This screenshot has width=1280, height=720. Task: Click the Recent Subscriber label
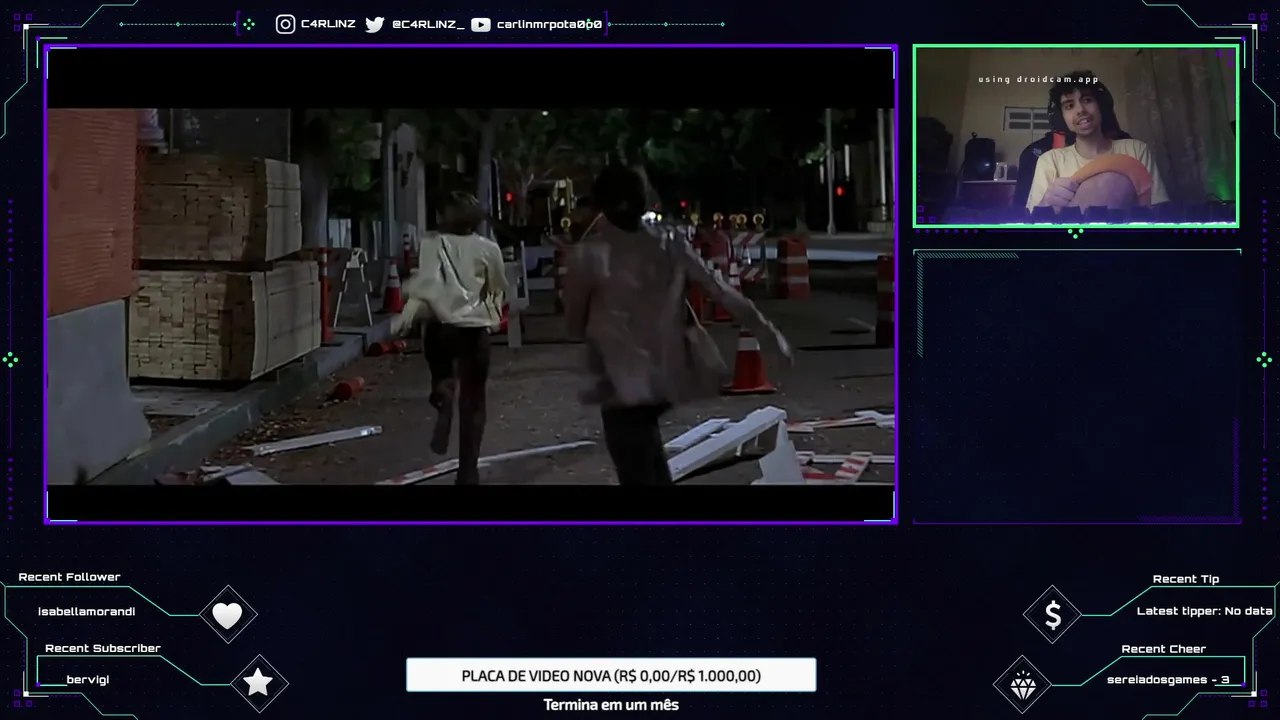pyautogui.click(x=103, y=648)
